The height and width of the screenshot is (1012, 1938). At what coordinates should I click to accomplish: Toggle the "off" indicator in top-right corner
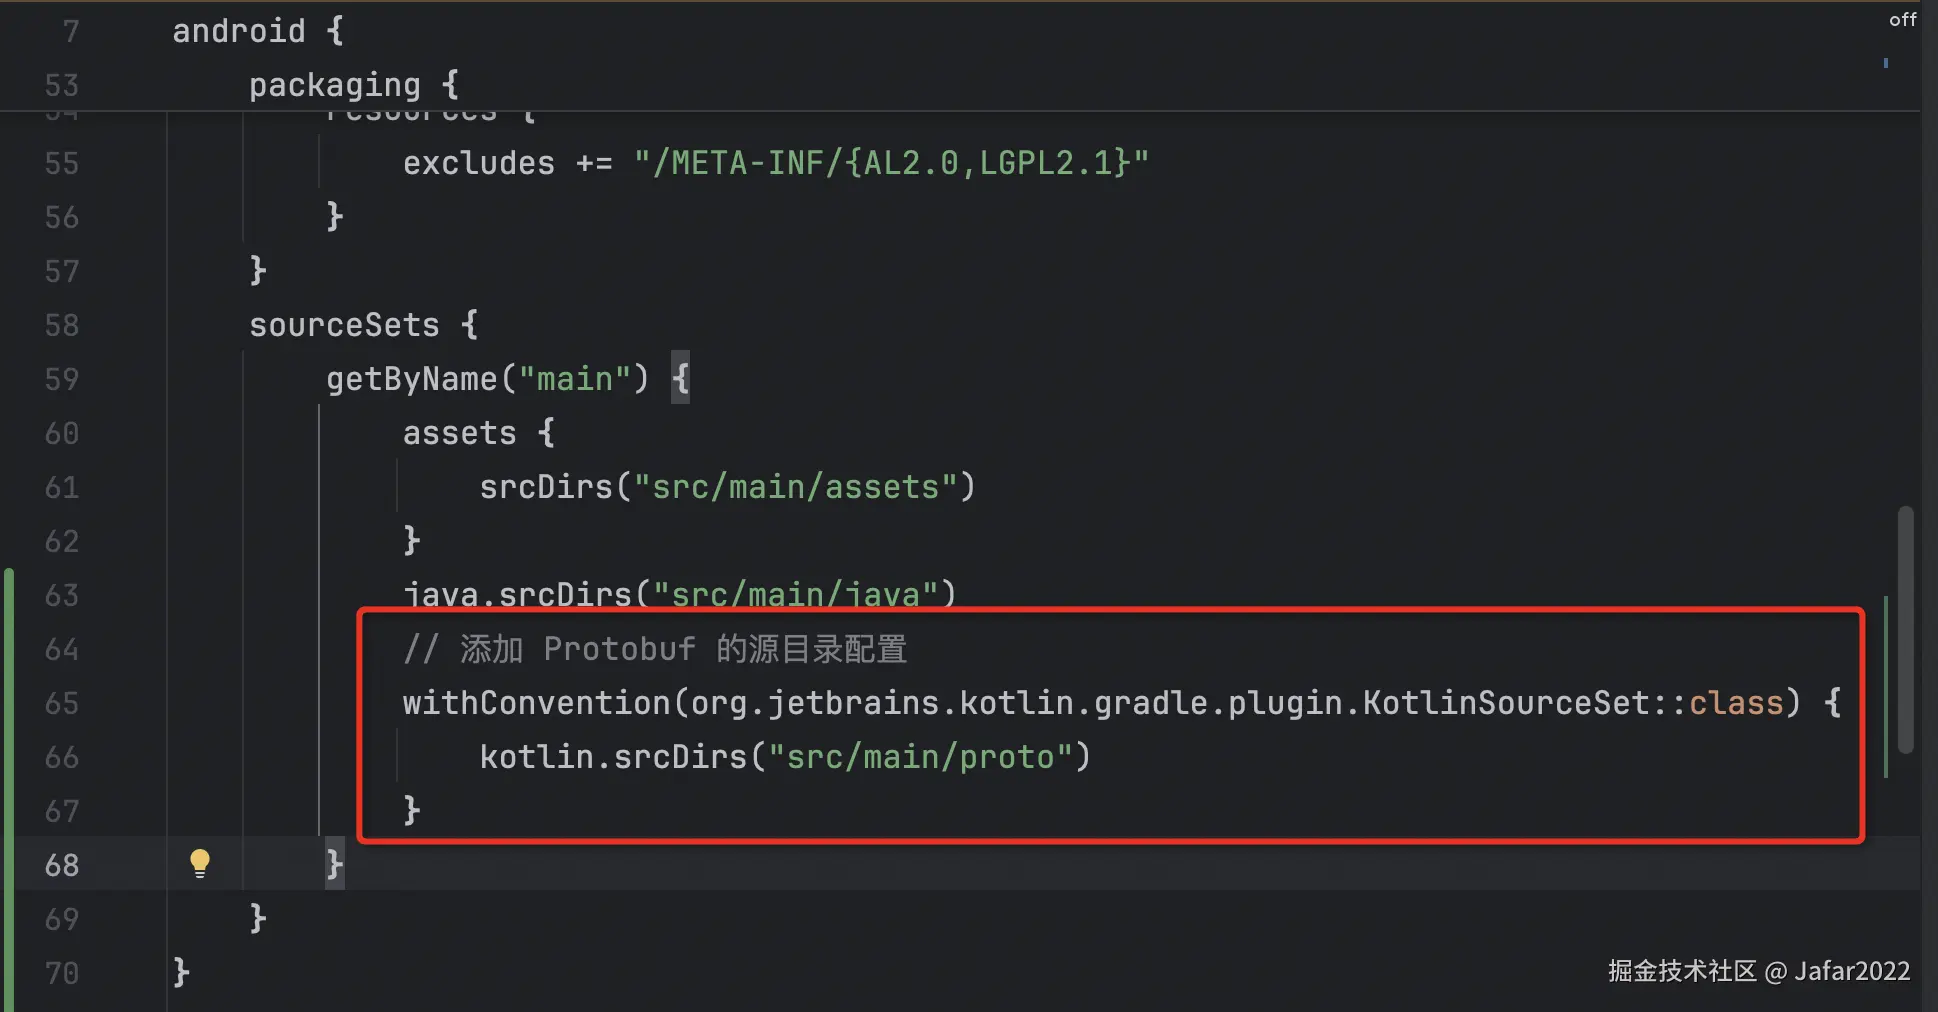(x=1902, y=20)
